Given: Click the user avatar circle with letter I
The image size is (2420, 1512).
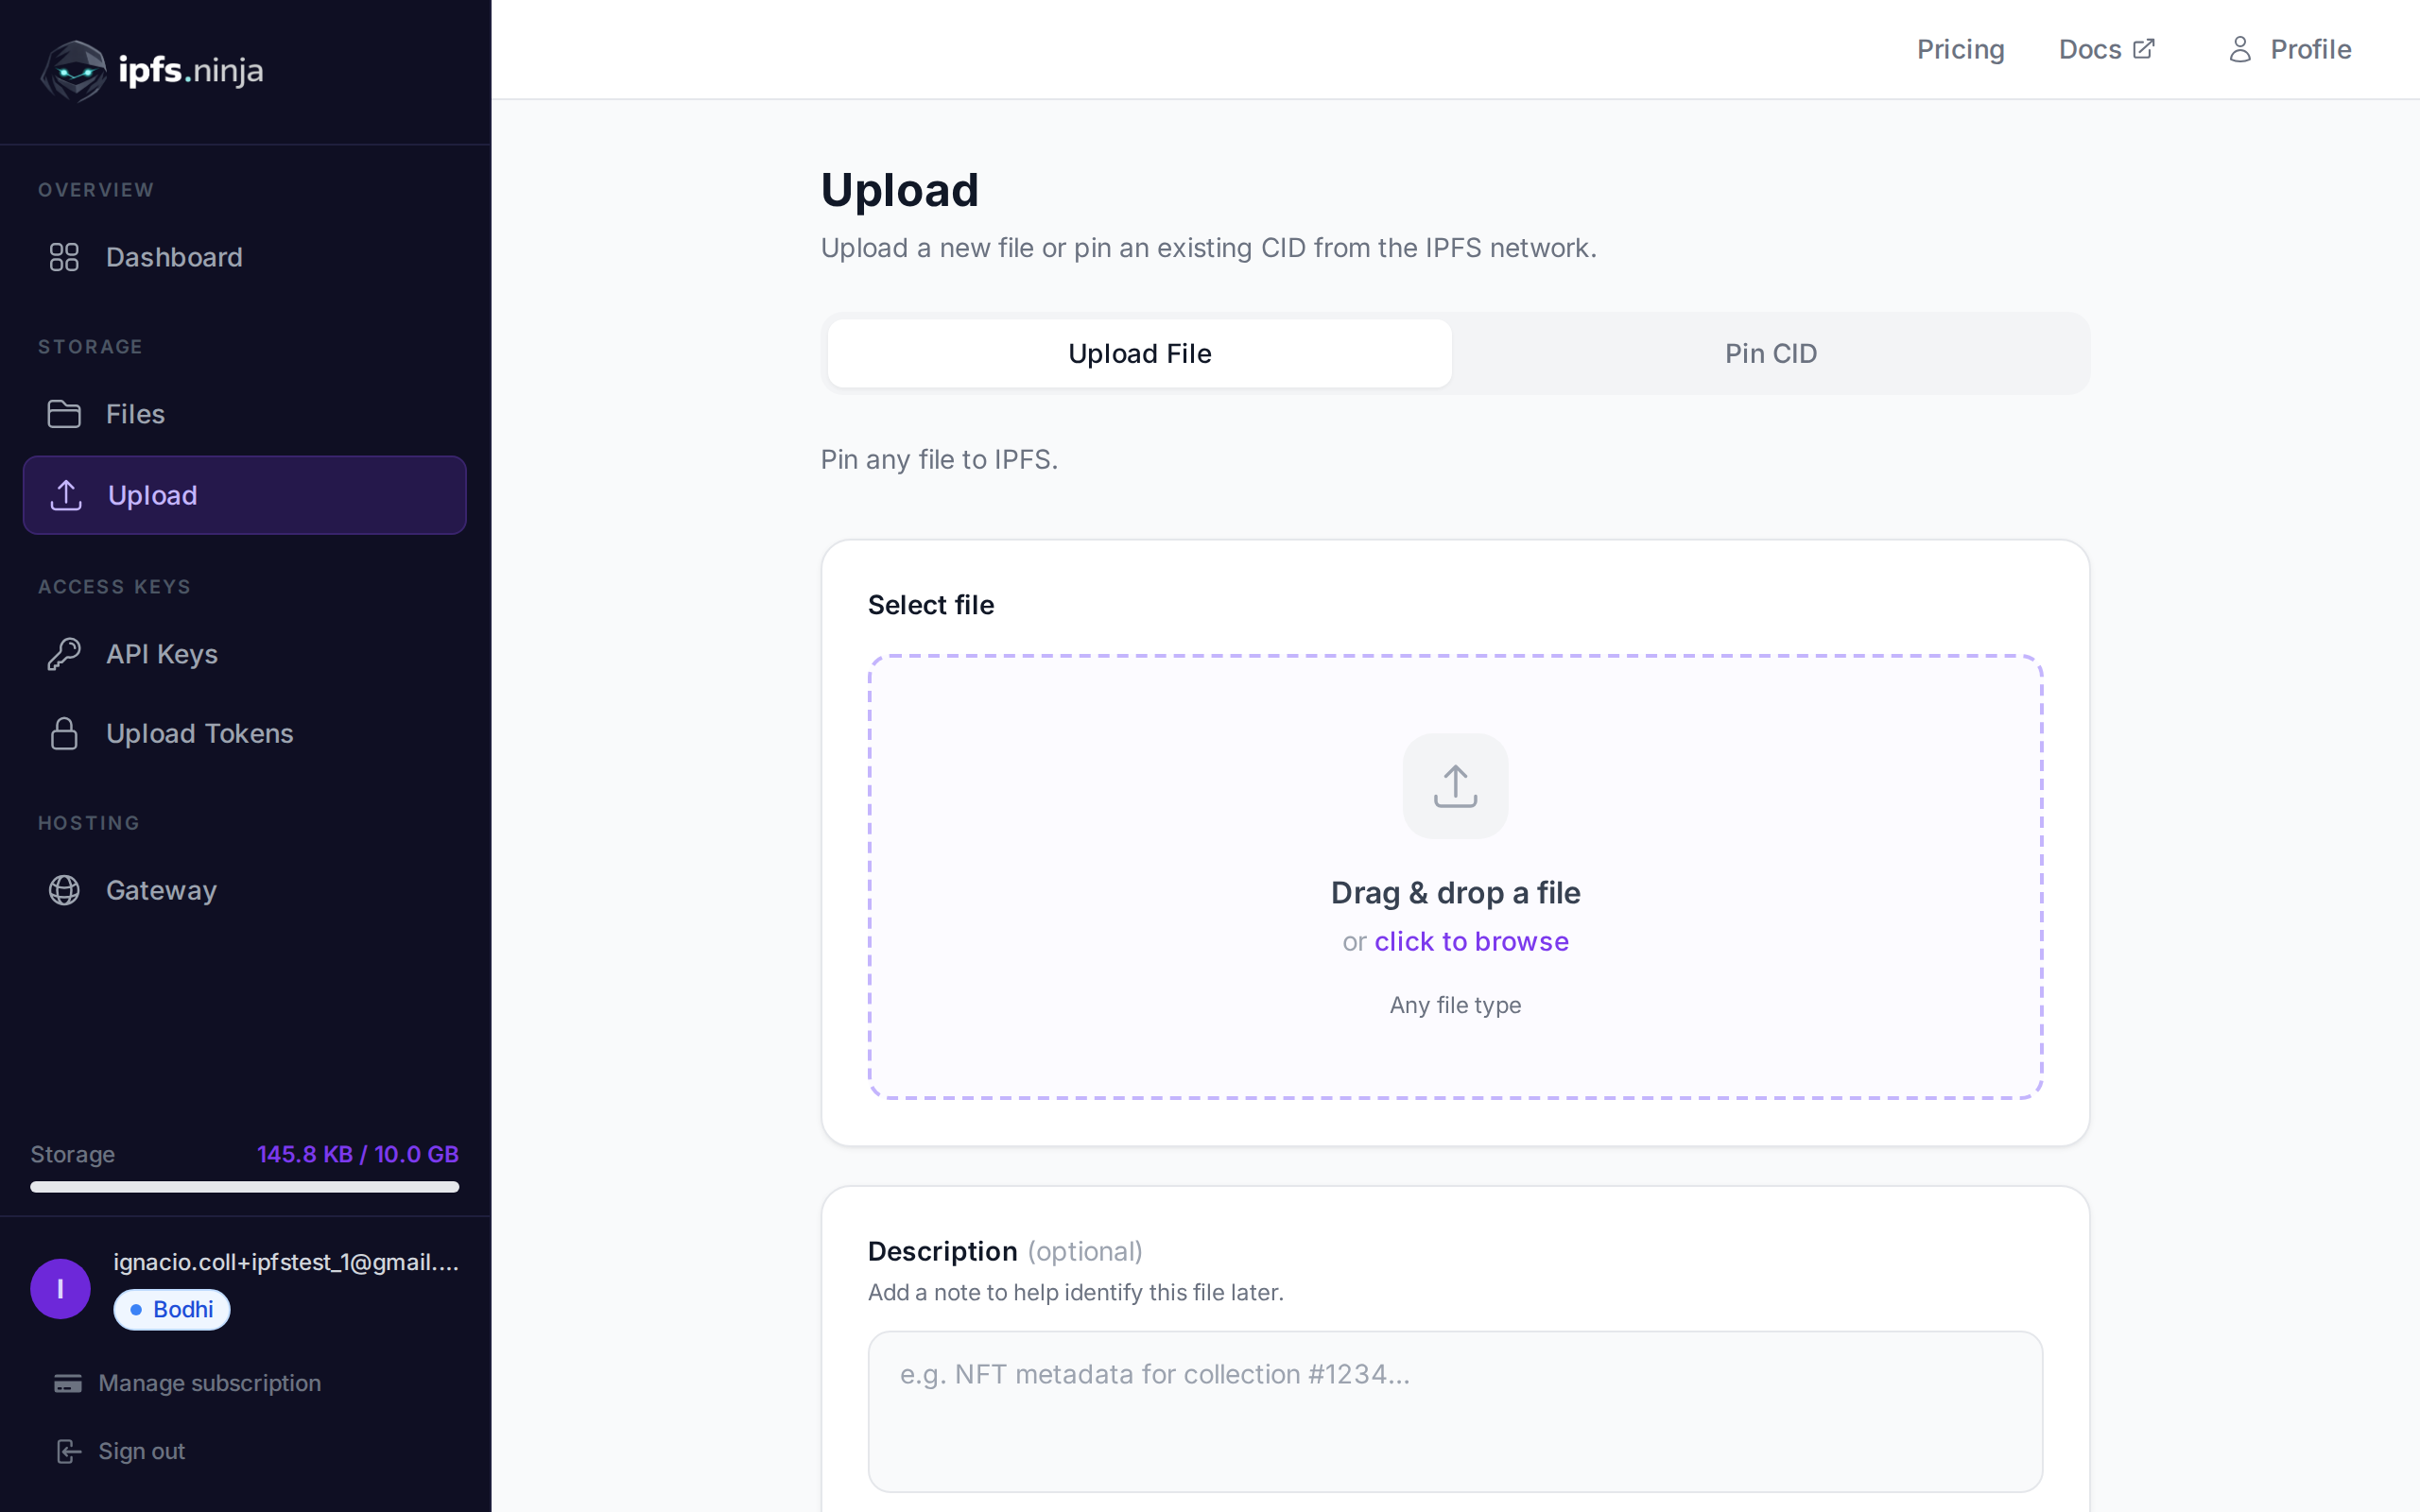Looking at the screenshot, I should [x=60, y=1288].
